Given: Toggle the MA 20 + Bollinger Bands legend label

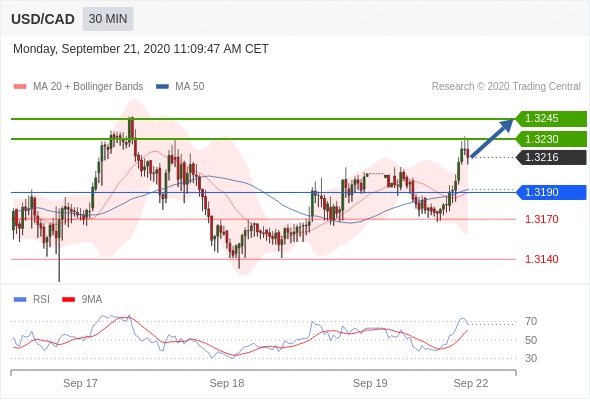Looking at the screenshot, I should (x=88, y=87).
